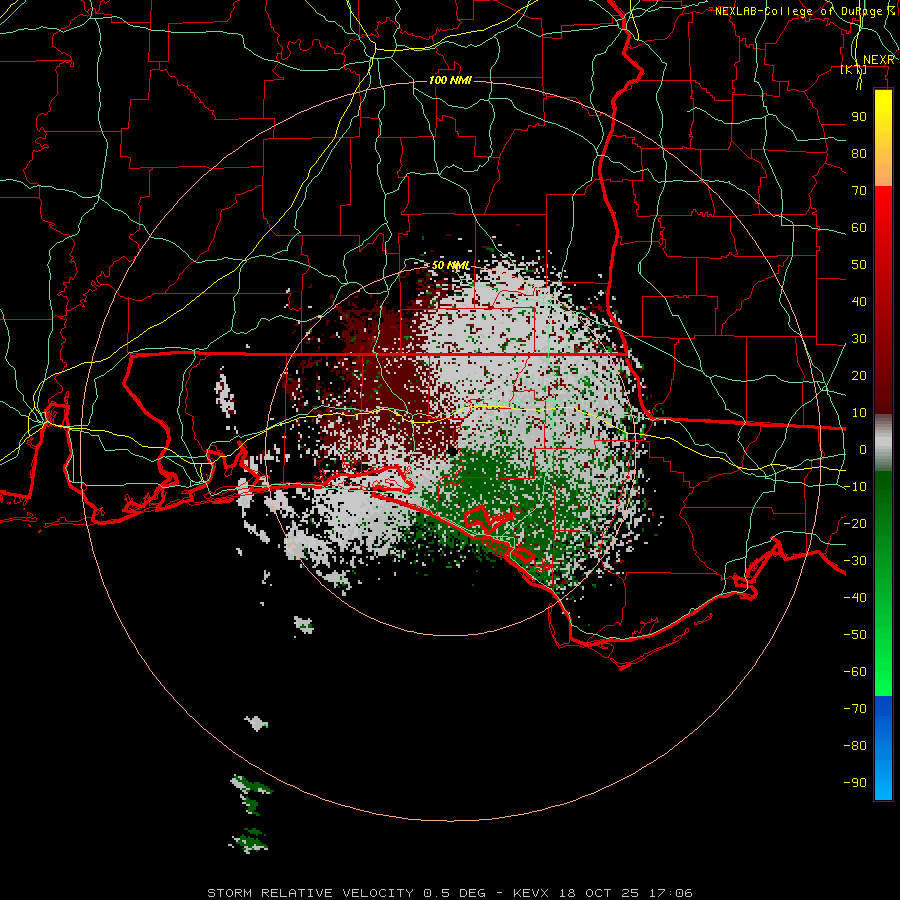The height and width of the screenshot is (900, 900).
Task: Click the 0.5 DEG elevation text
Action: coord(455,893)
